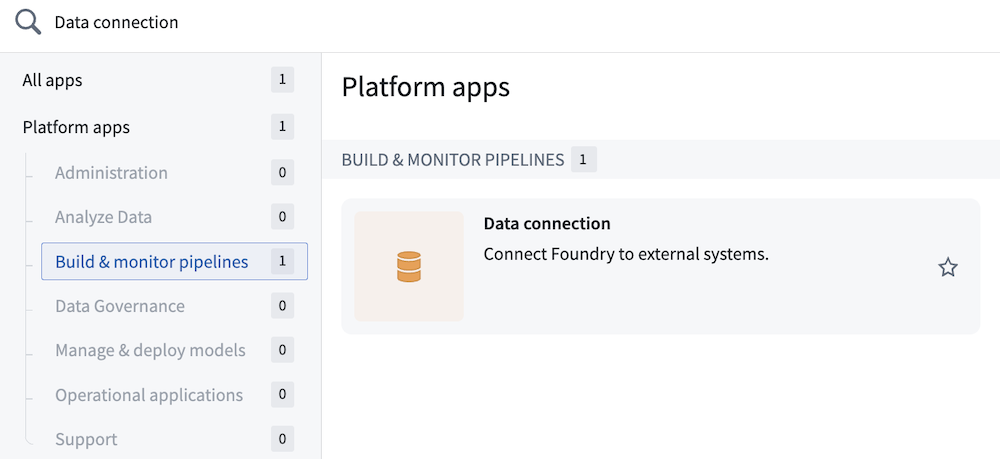
Task: Select the Administration subcategory
Action: (x=174, y=173)
